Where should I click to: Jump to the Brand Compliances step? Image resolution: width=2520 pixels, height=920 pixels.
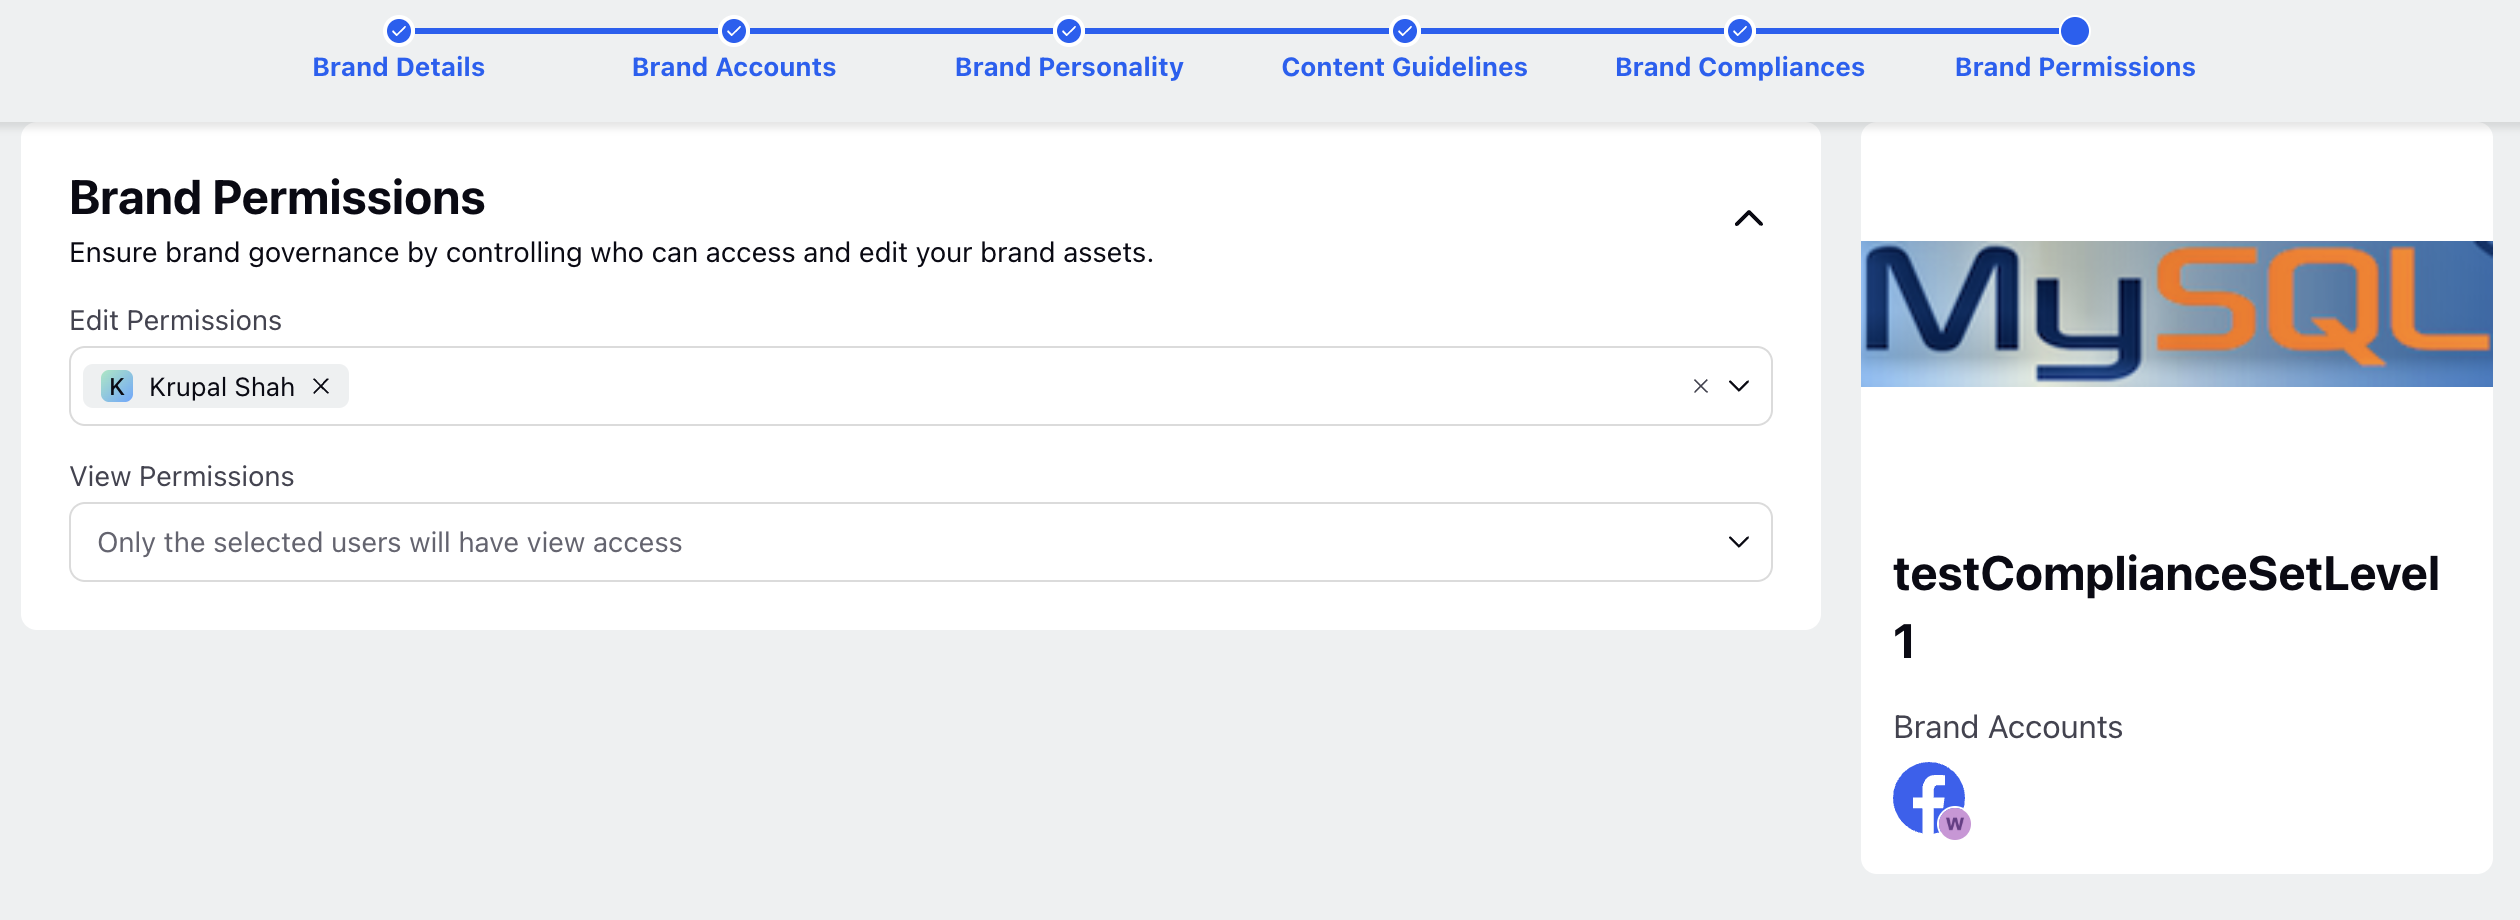(x=1739, y=67)
